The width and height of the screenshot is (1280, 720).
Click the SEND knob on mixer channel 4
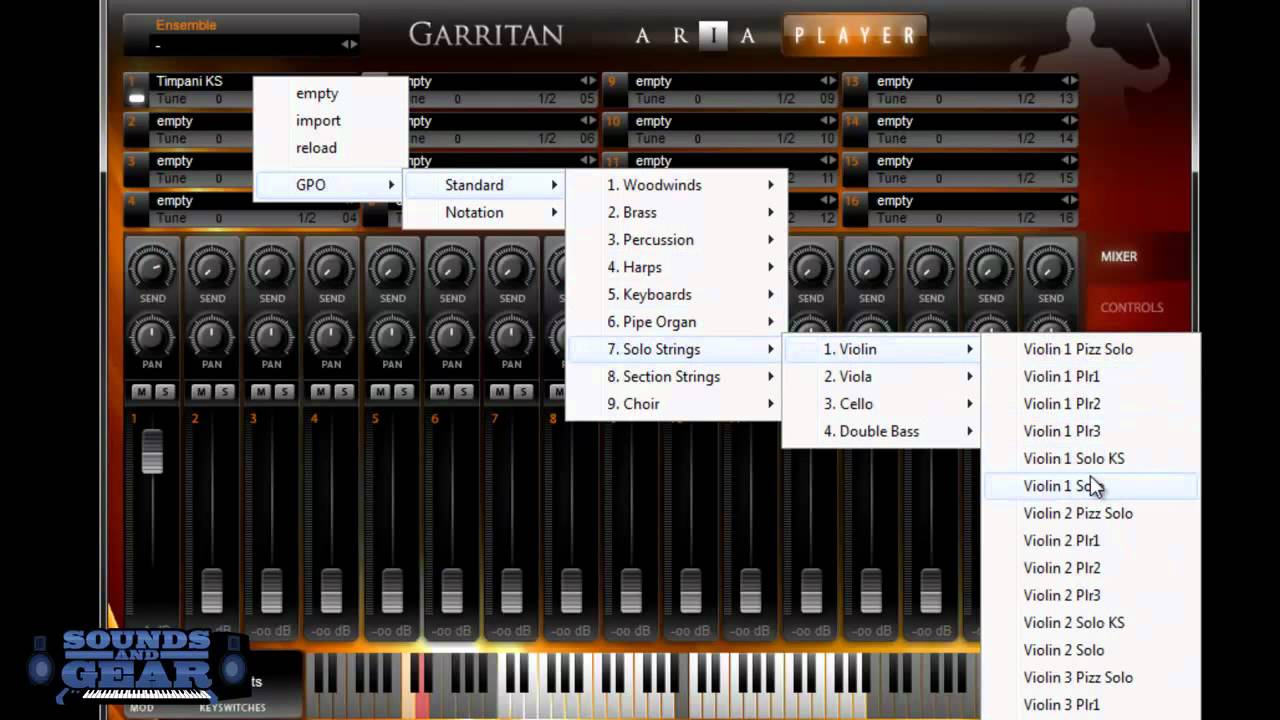coord(332,267)
